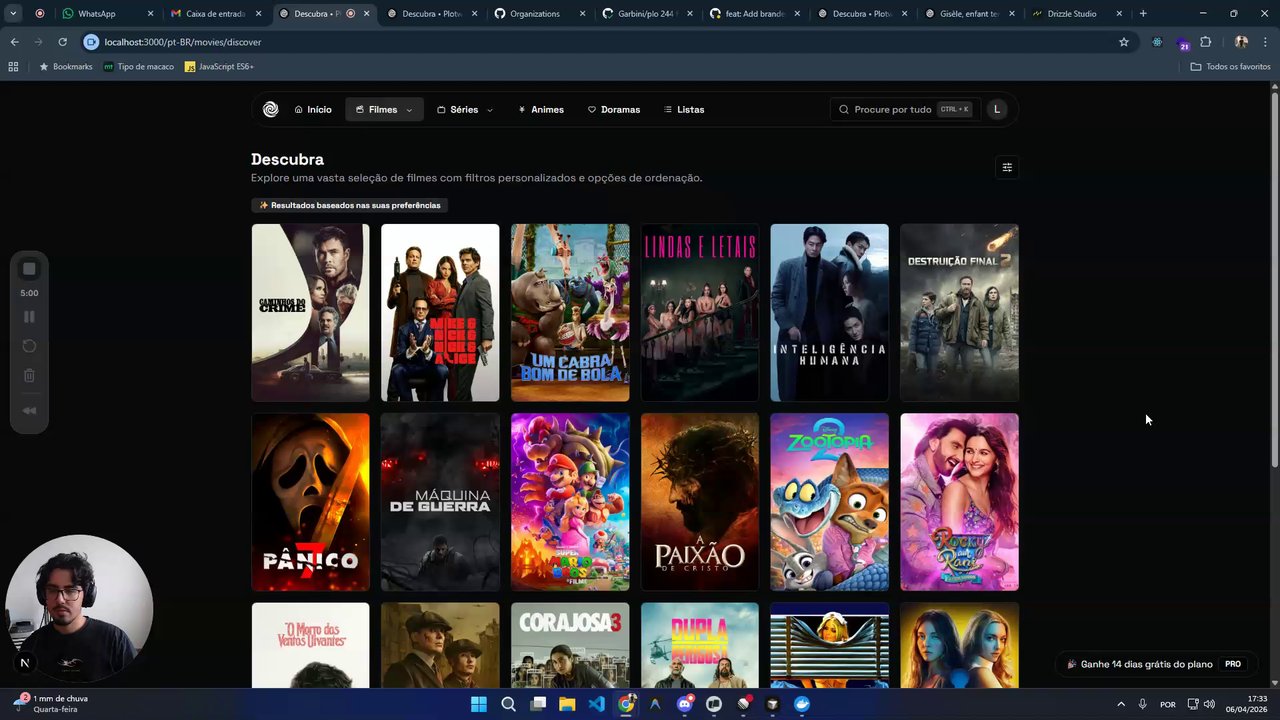Open Discord from the taskbar
Screen dimensions: 1280x720
(685, 704)
